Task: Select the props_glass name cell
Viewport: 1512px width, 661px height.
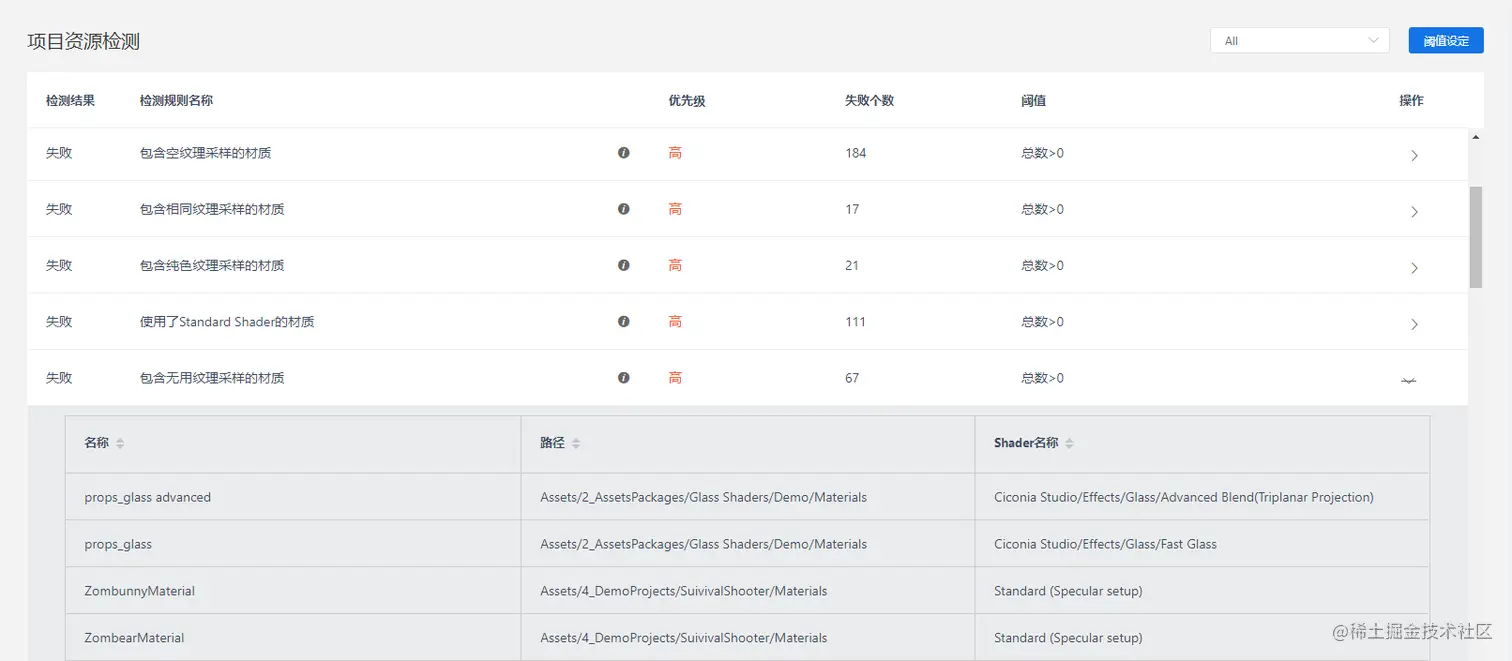Action: coord(293,544)
